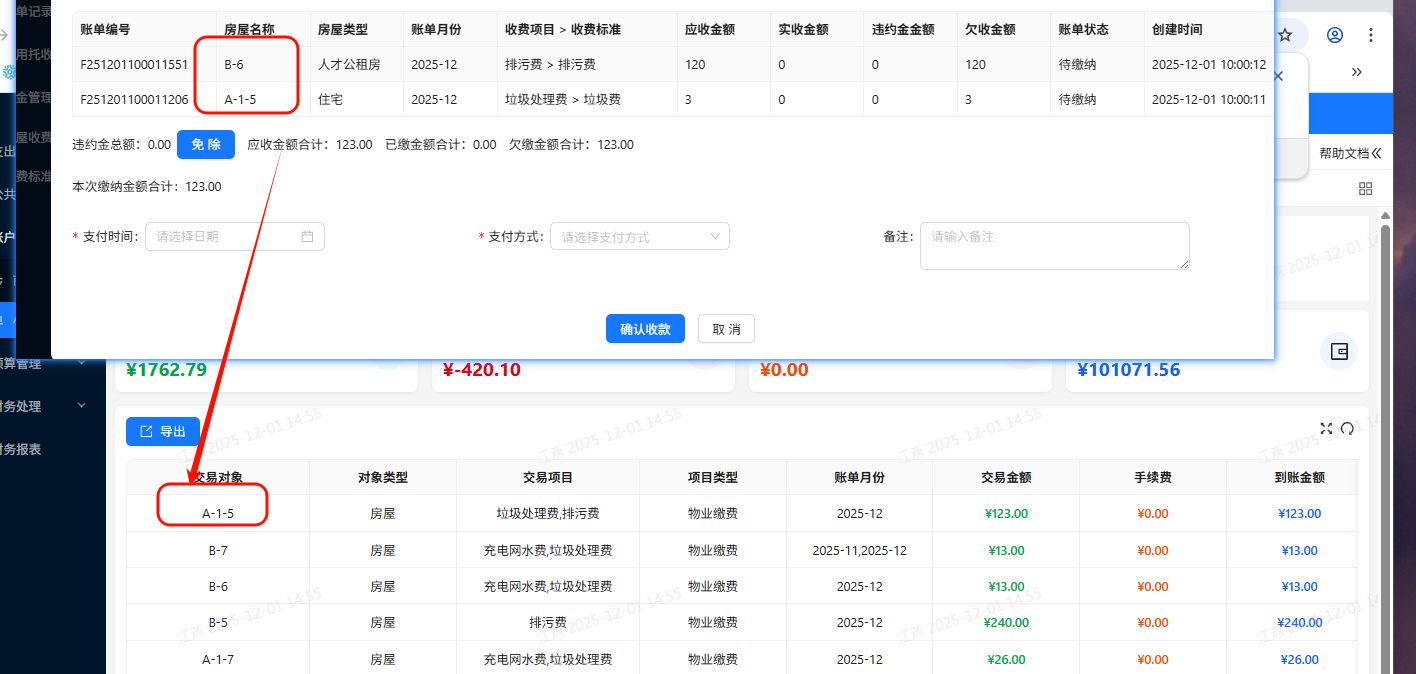Expand the 财务处理 sidebar section
This screenshot has width=1416, height=674.
point(40,406)
